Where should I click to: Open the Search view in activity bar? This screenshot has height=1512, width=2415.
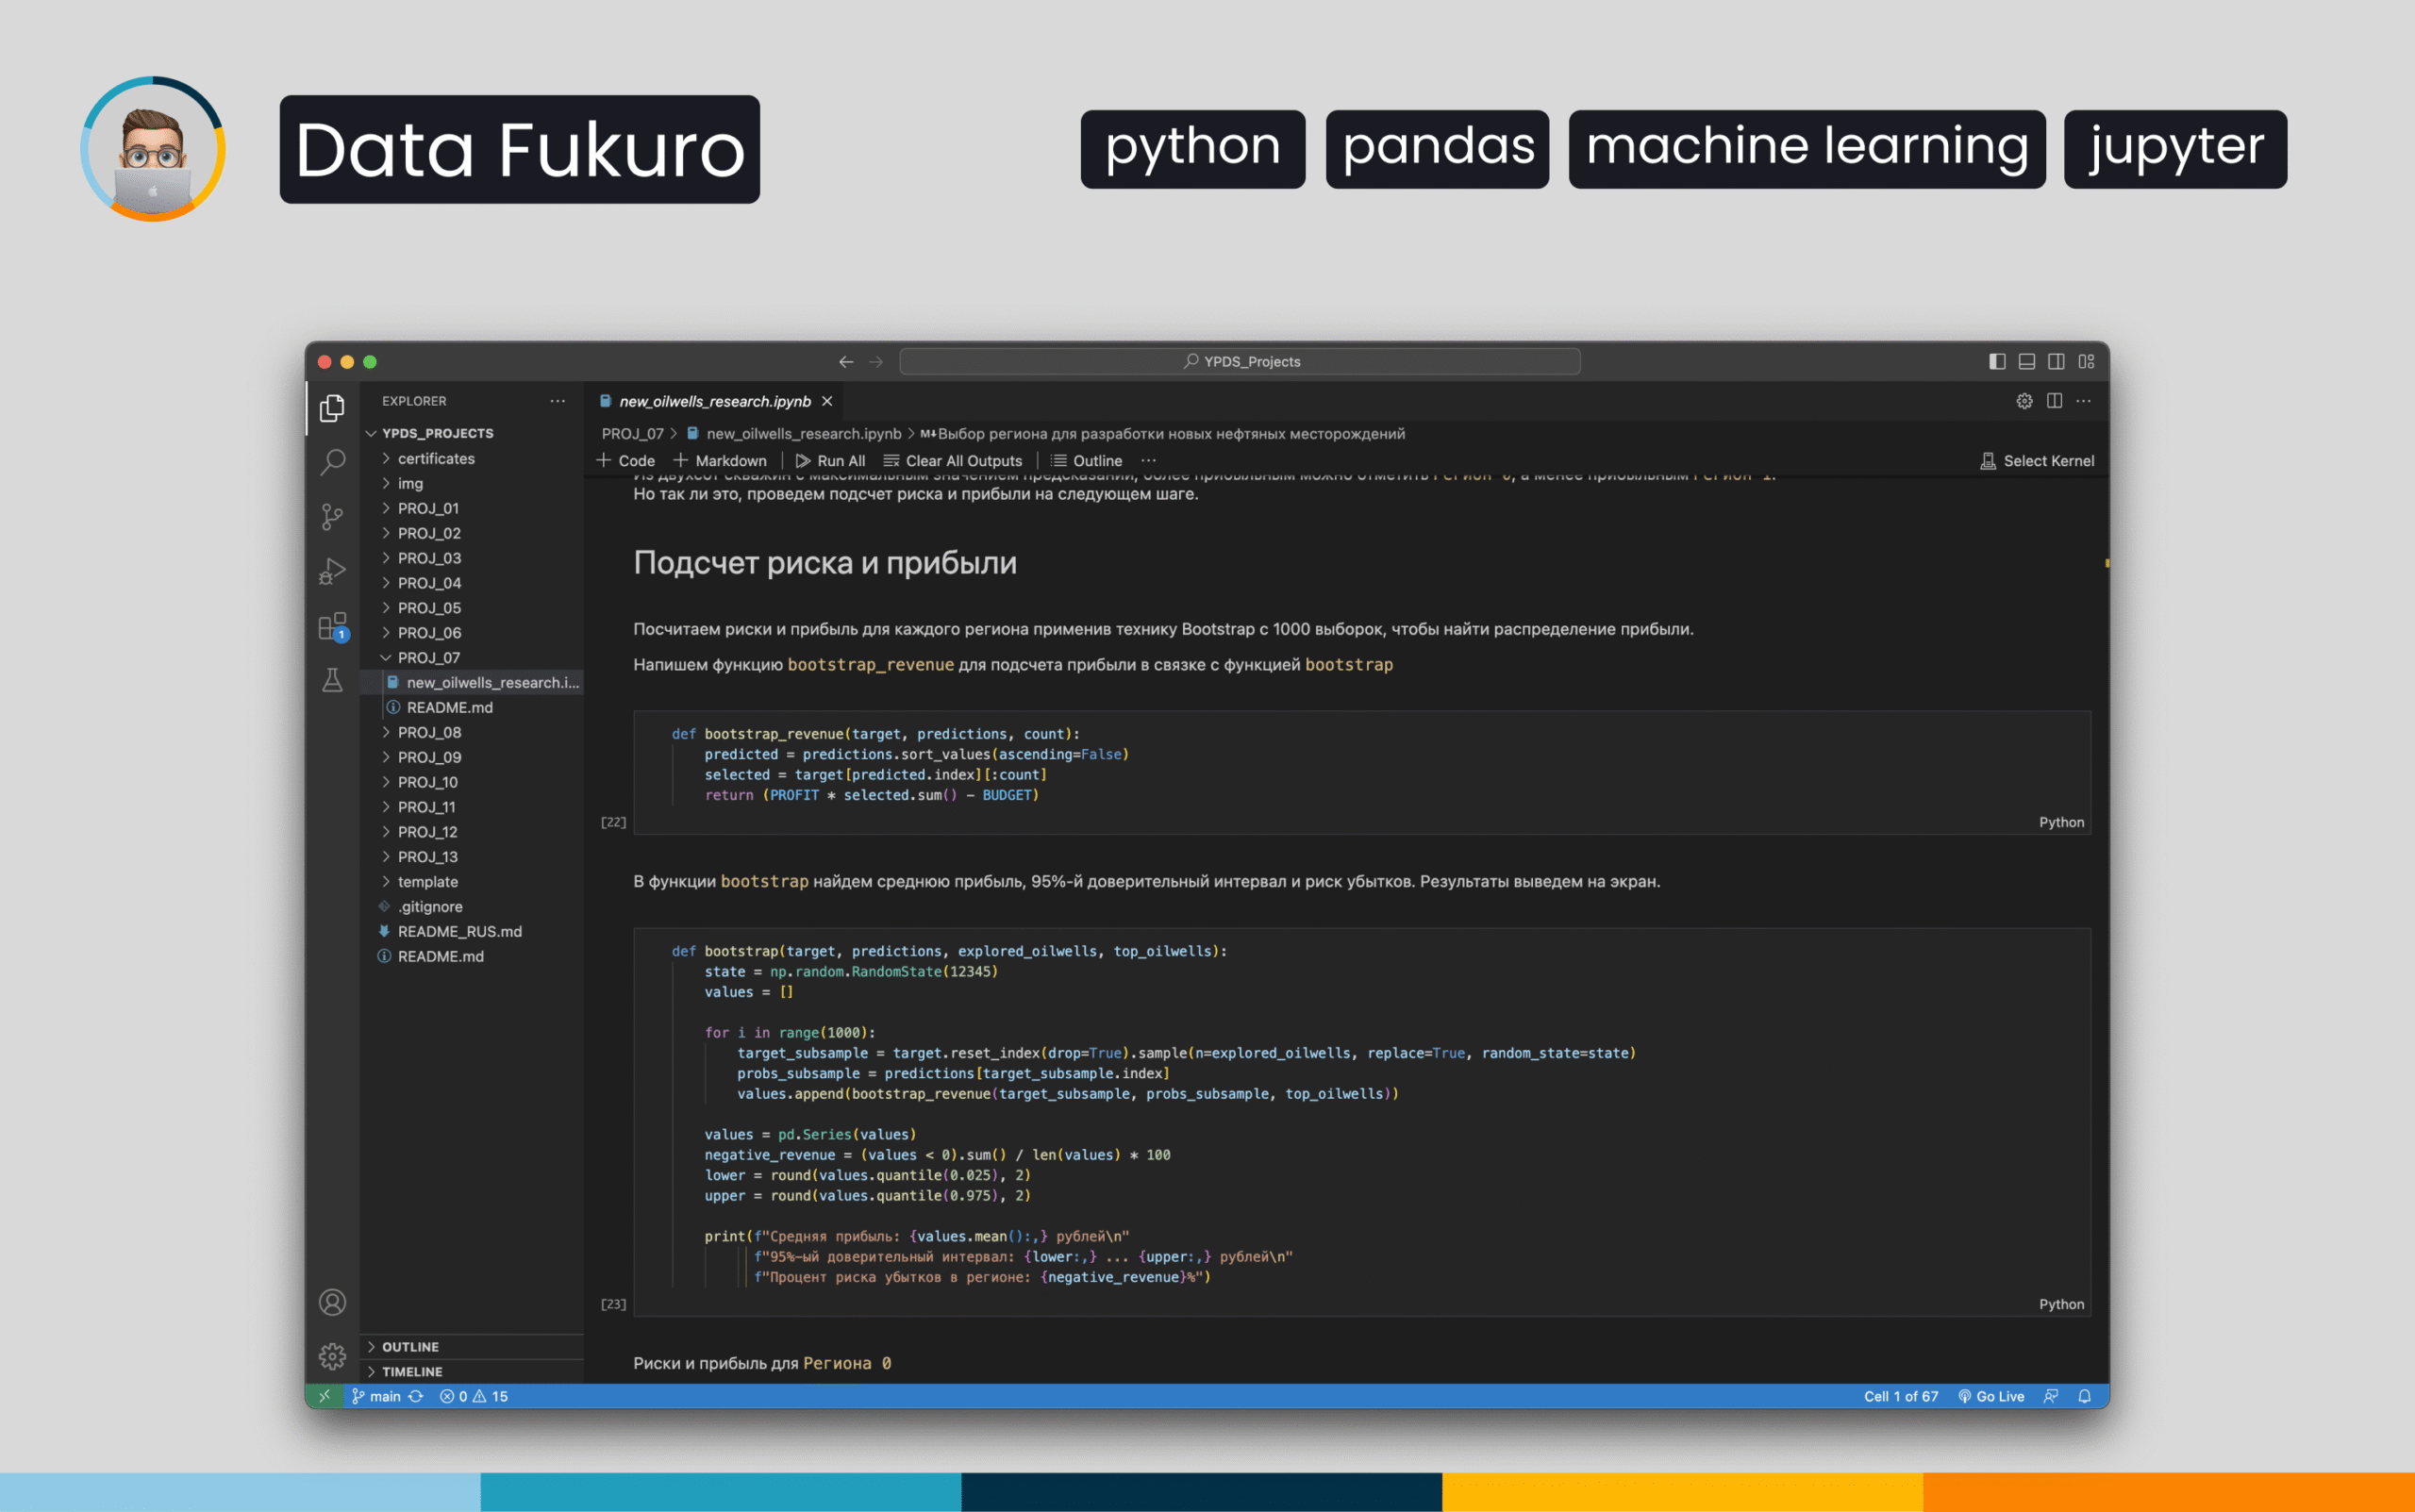click(x=332, y=462)
